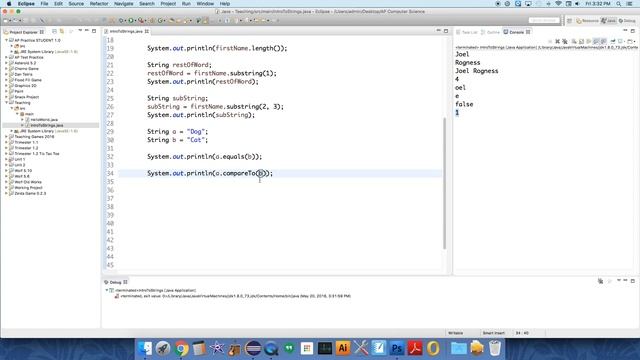Open Photoshop from the Dock
The image size is (640, 360).
[397, 348]
